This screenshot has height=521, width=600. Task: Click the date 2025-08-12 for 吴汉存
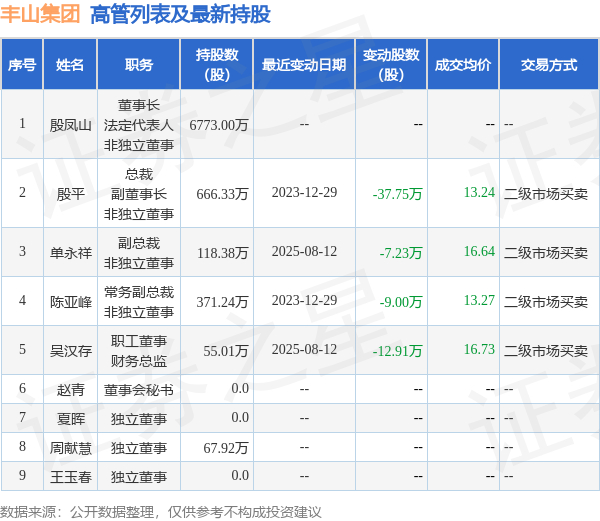pyautogui.click(x=304, y=349)
